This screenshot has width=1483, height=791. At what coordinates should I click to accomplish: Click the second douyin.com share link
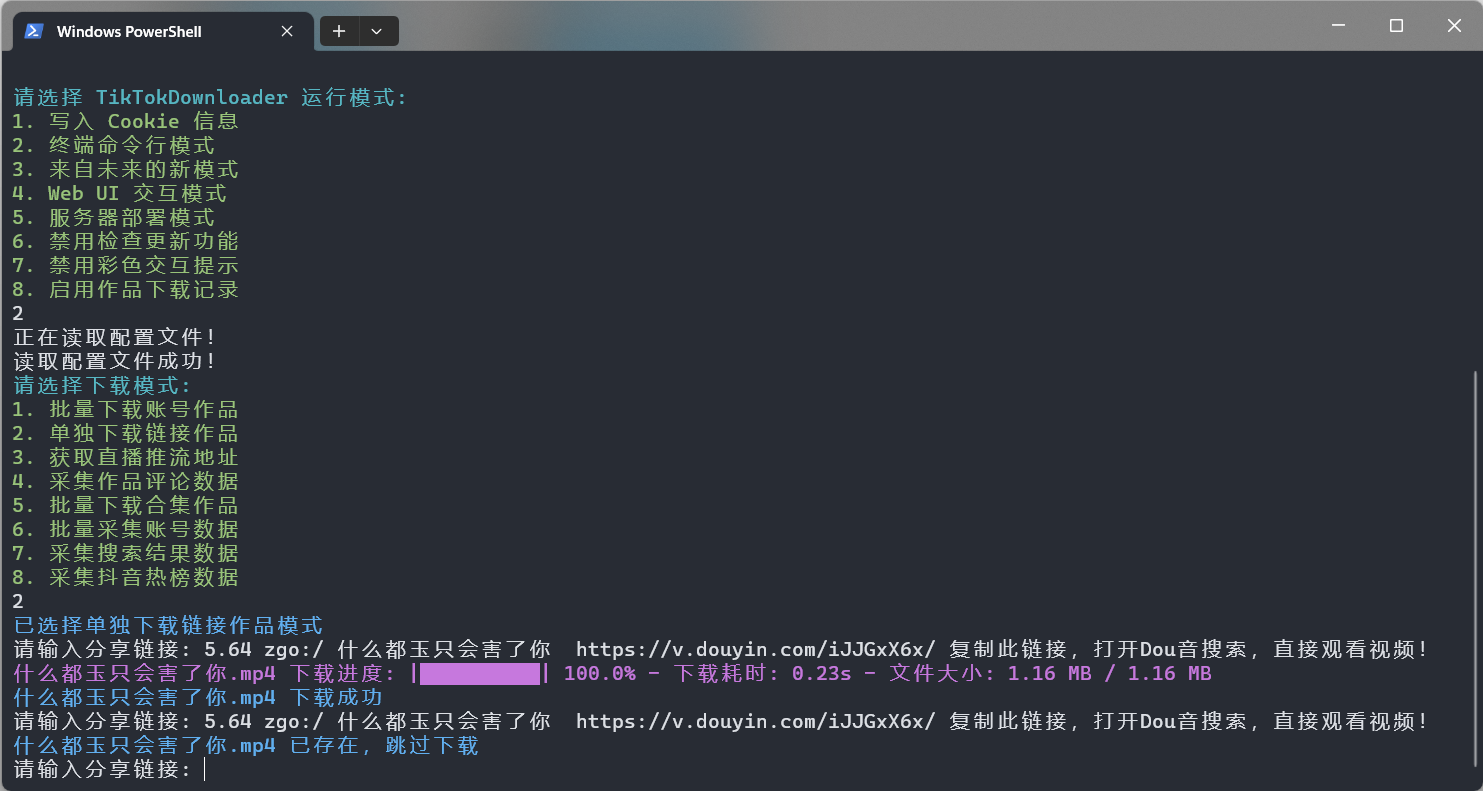(x=756, y=721)
